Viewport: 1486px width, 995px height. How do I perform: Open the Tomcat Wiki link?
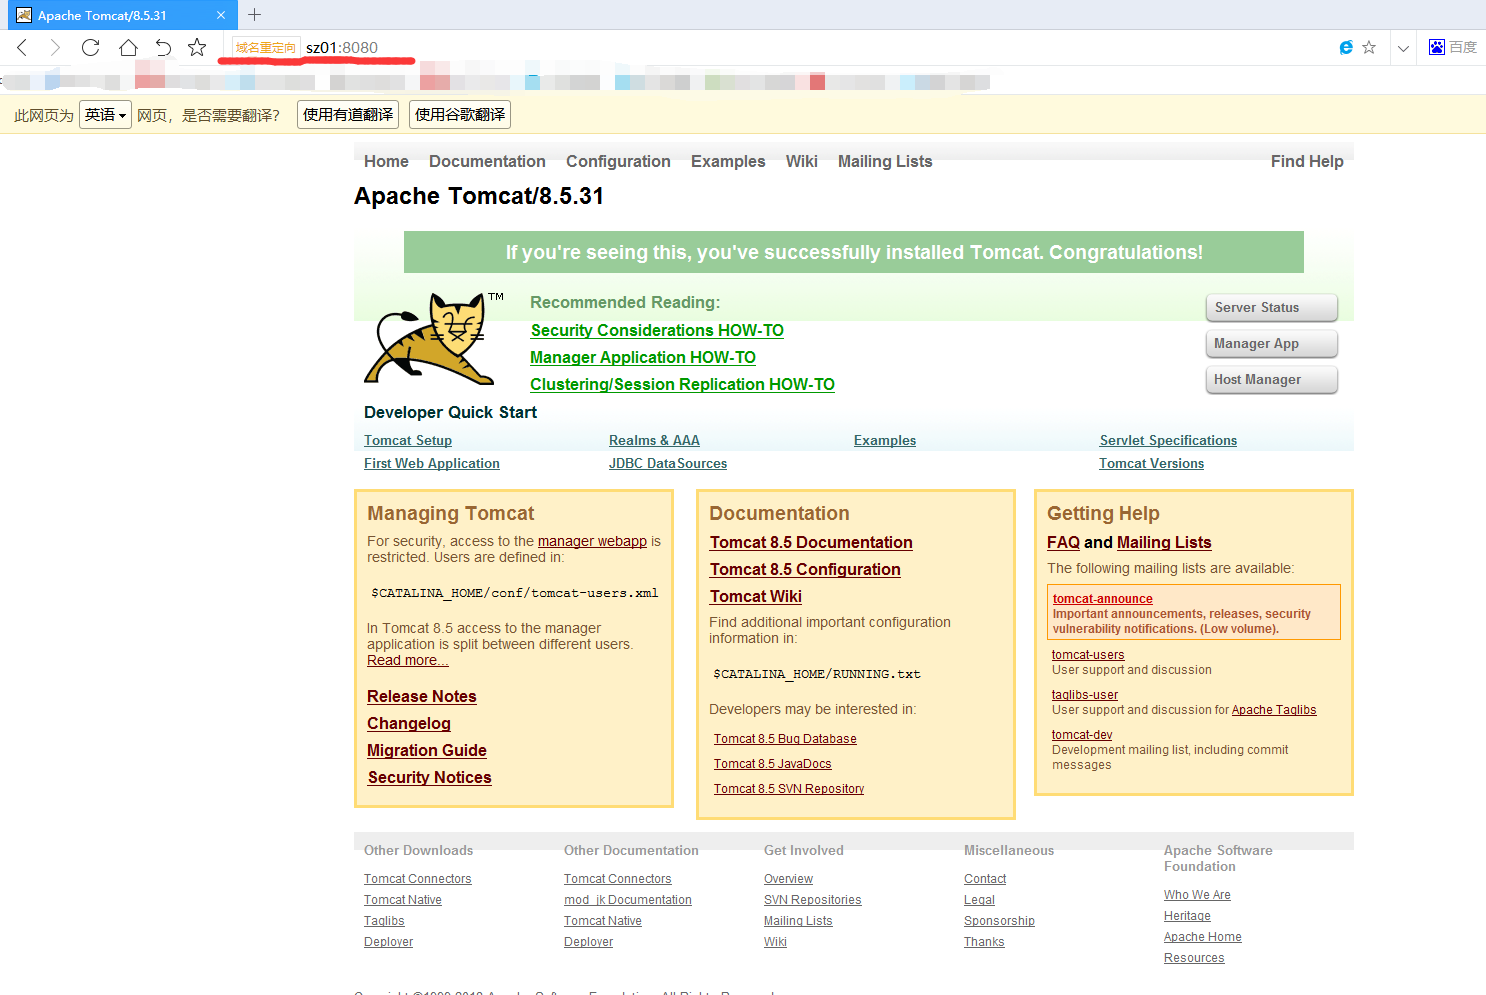coord(756,596)
